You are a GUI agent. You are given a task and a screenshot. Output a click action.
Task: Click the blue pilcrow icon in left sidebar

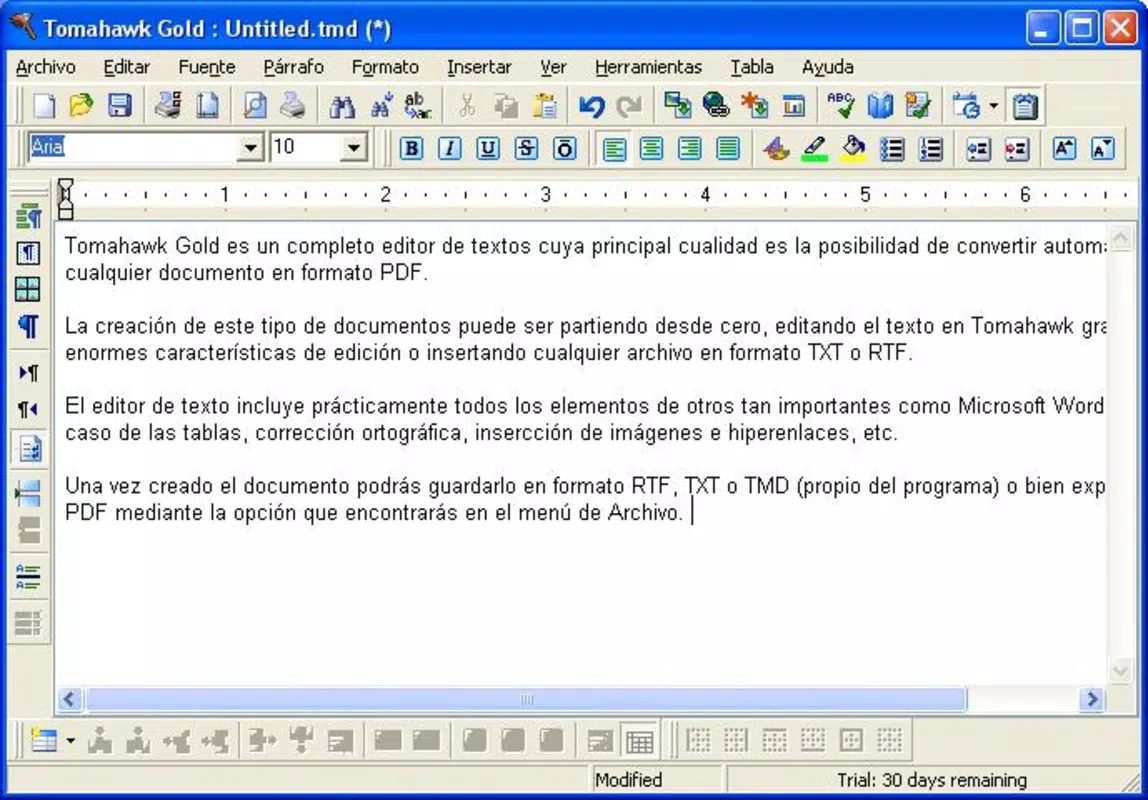click(x=29, y=326)
